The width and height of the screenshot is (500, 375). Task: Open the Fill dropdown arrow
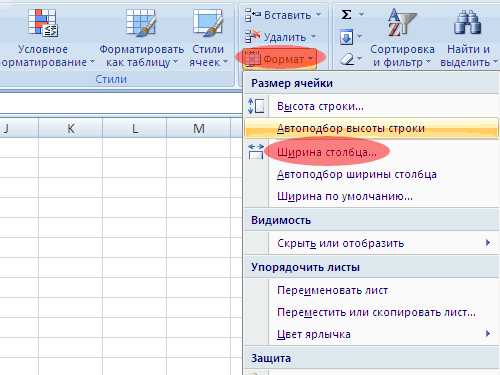pyautogui.click(x=360, y=37)
